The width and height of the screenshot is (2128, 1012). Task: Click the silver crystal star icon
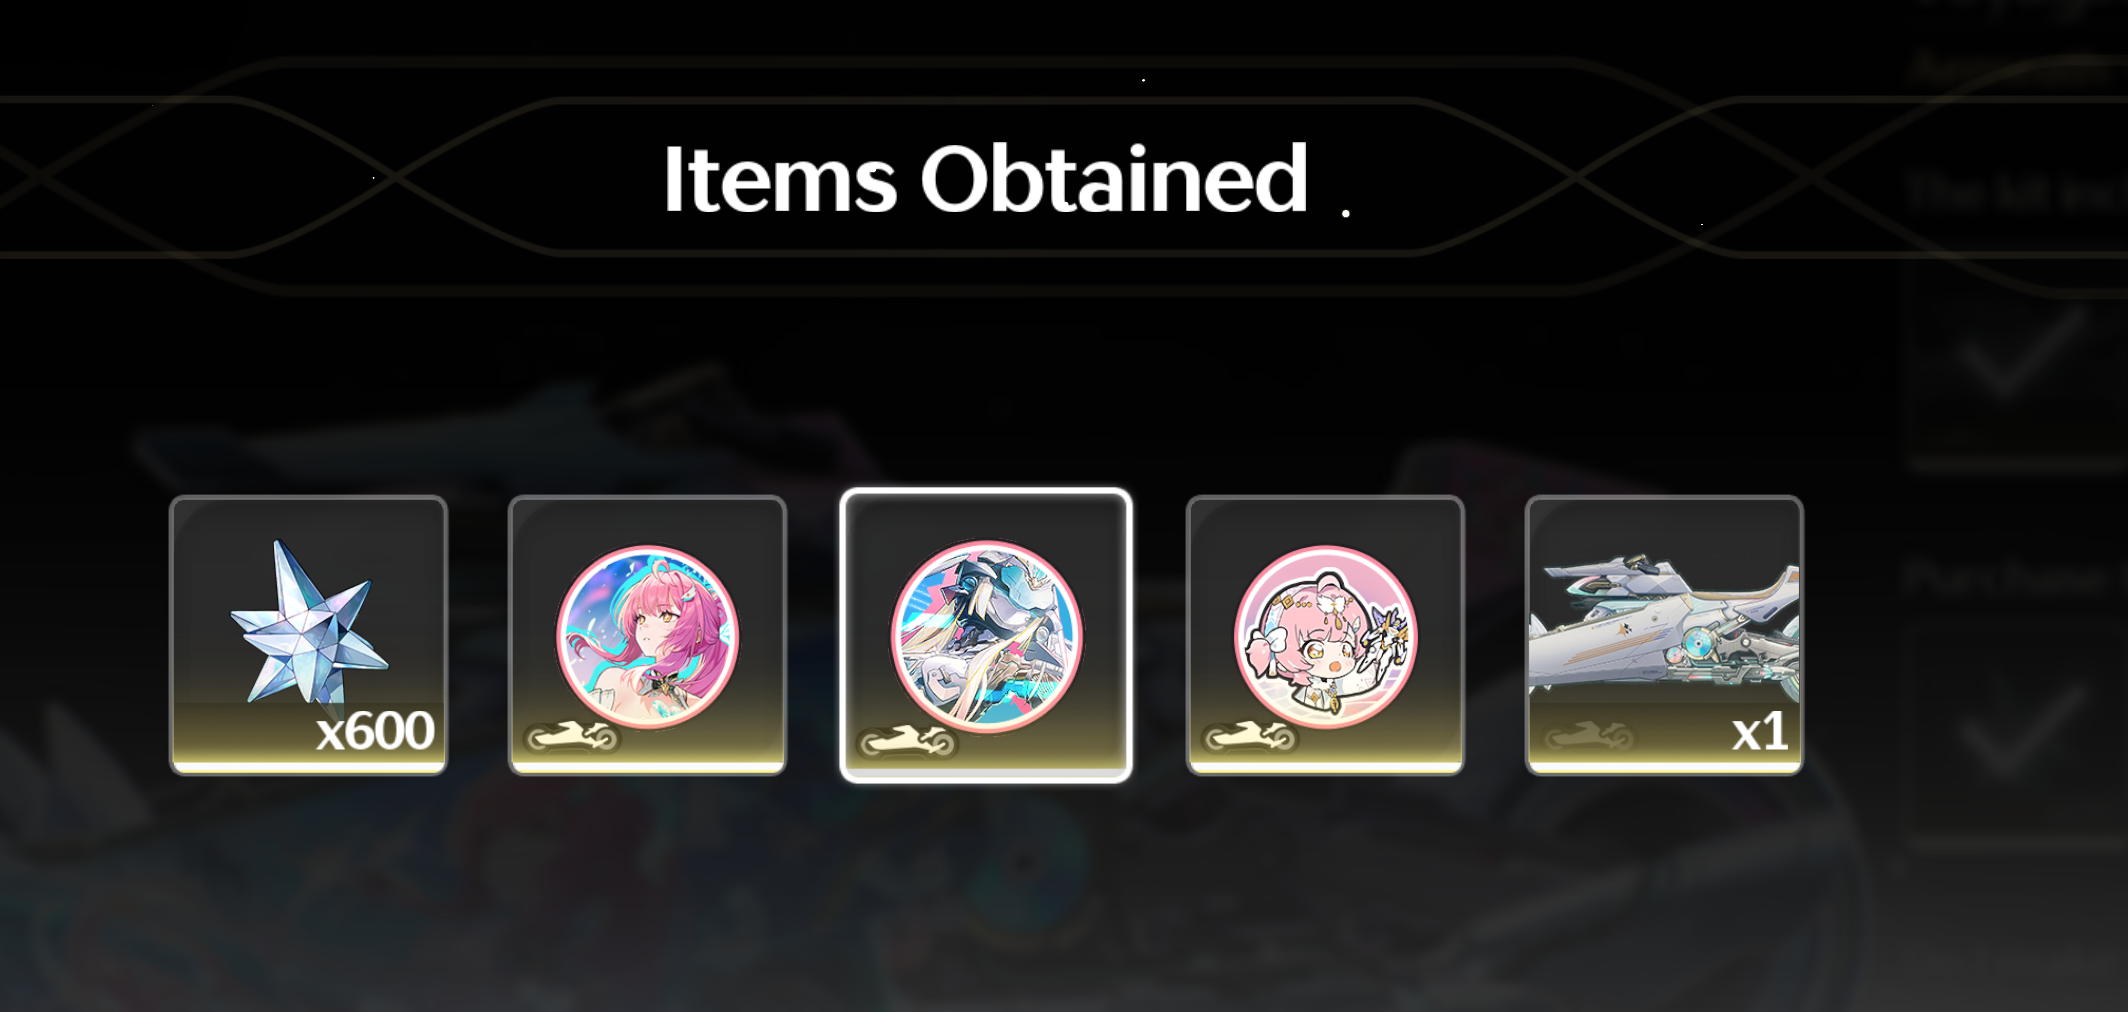point(309,622)
